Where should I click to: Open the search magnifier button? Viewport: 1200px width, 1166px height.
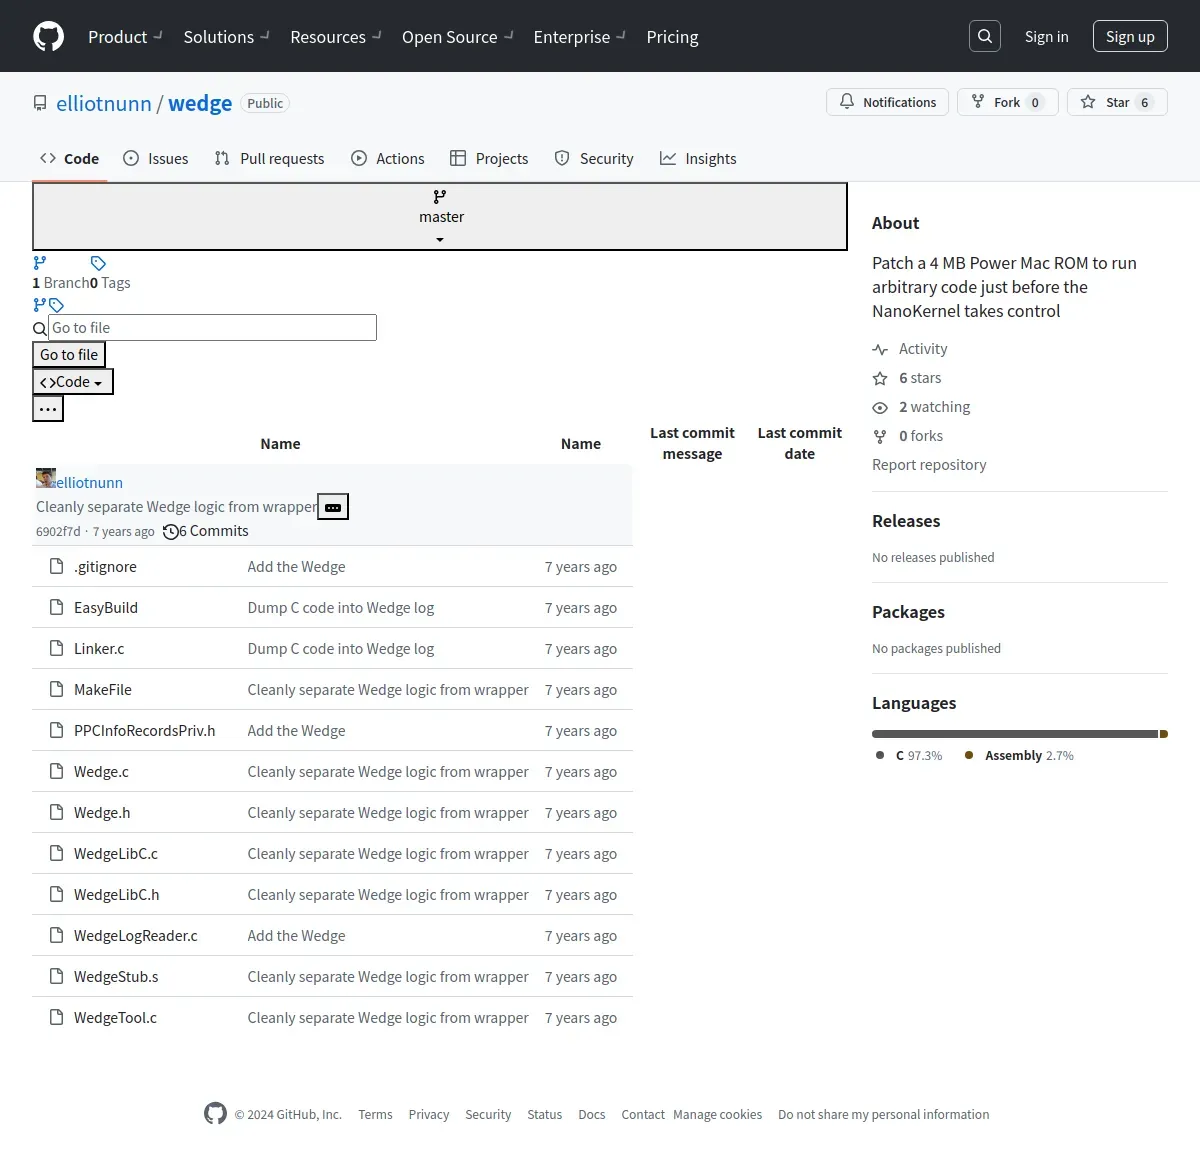[x=985, y=36]
